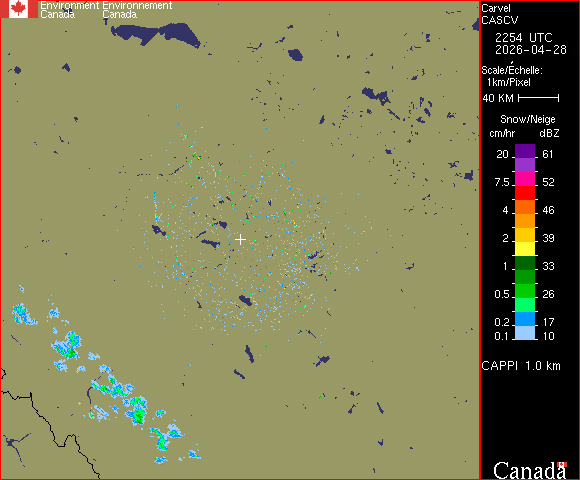Click the 2026-04-28 date label

531,50
